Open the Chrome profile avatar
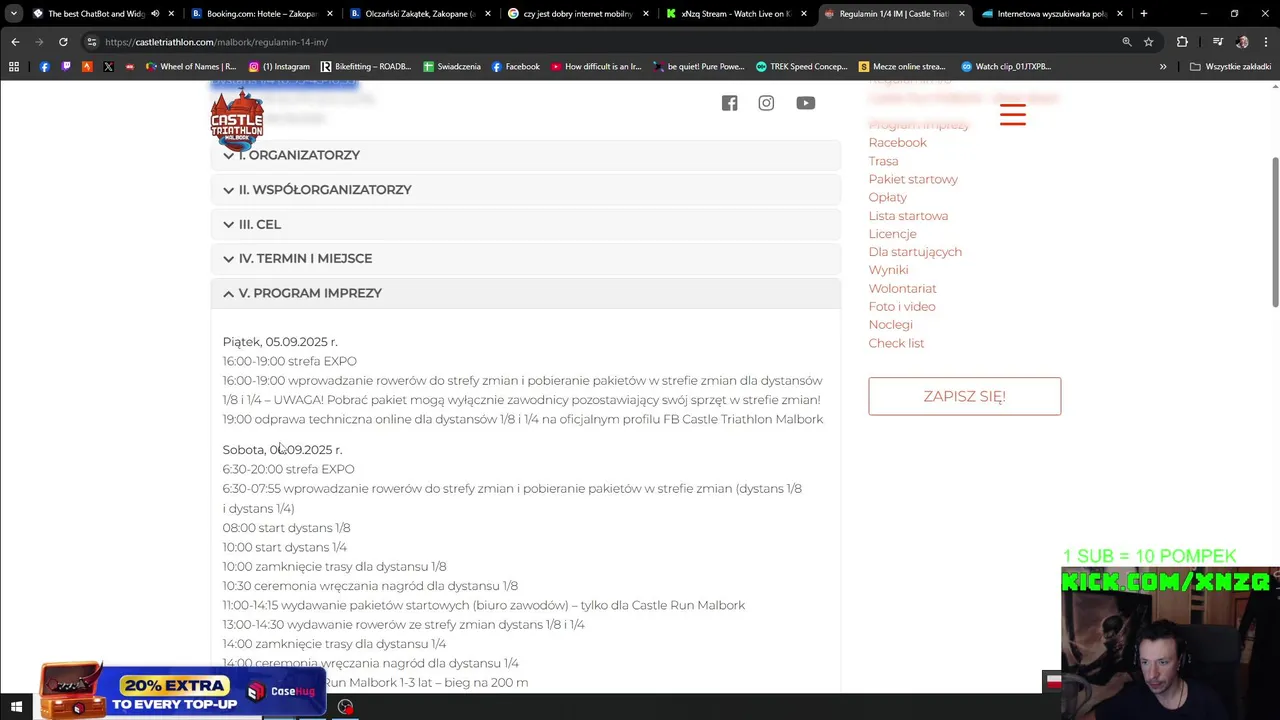Screen dimensions: 1280x720 [1242, 42]
